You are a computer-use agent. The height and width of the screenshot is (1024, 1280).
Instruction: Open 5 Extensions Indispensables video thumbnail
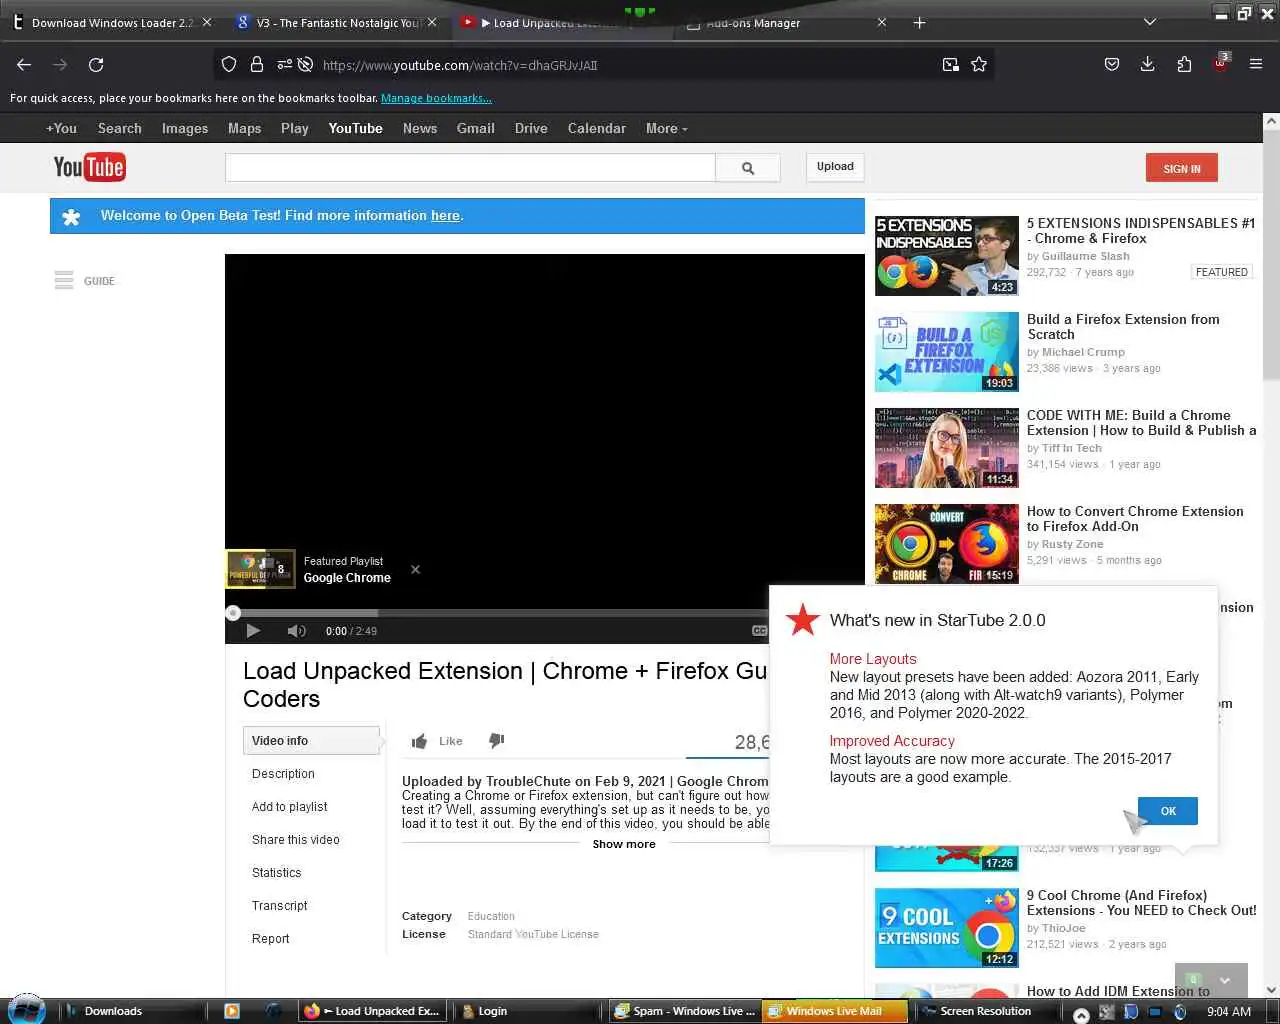pyautogui.click(x=947, y=256)
